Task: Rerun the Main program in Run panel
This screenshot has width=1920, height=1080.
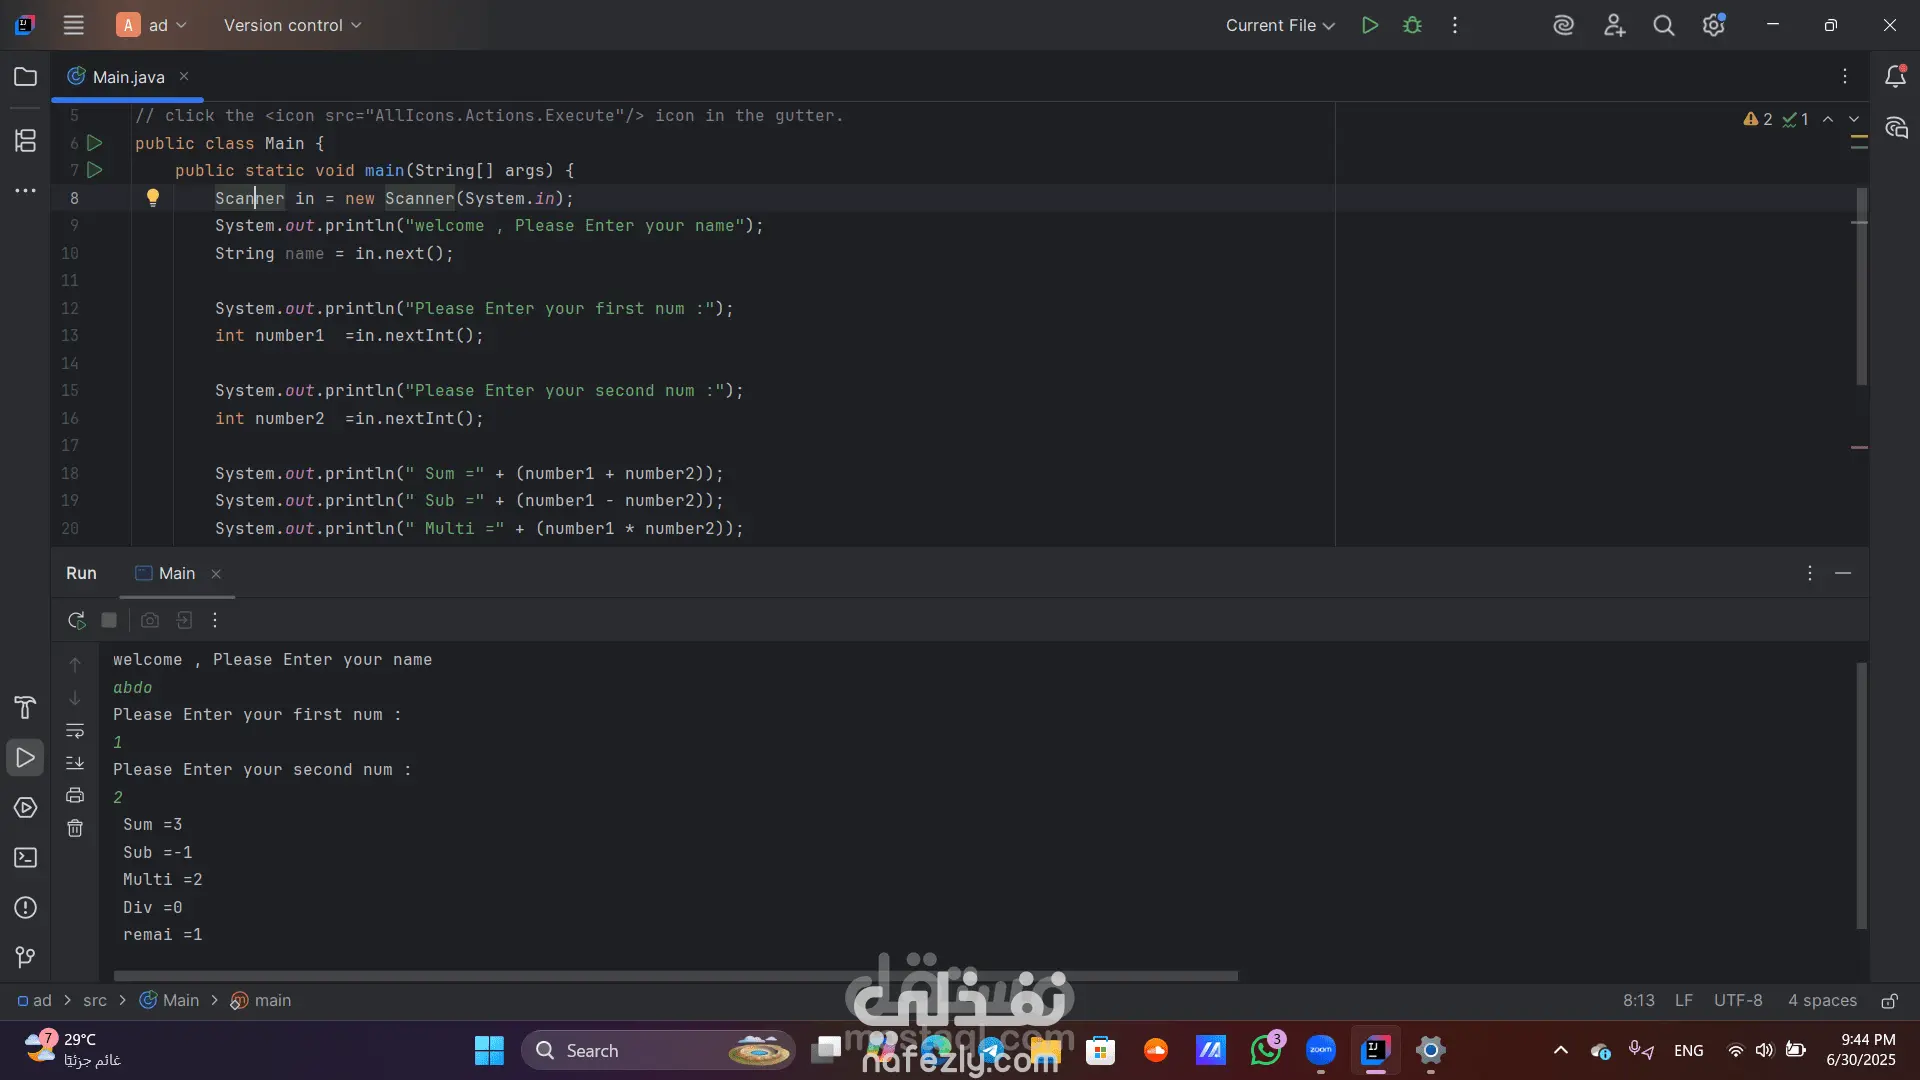Action: click(76, 620)
